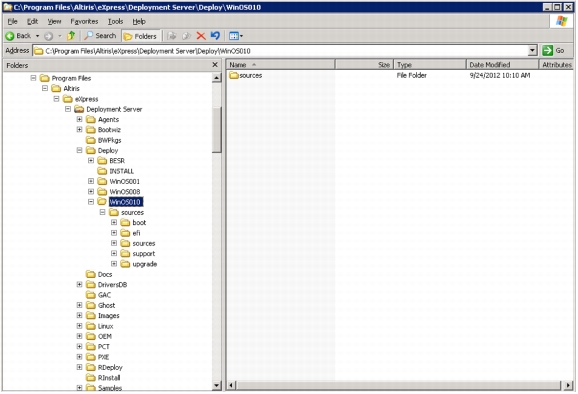This screenshot has height=394, width=578.
Task: Toggle the Folders pane button
Action: pyautogui.click(x=140, y=36)
